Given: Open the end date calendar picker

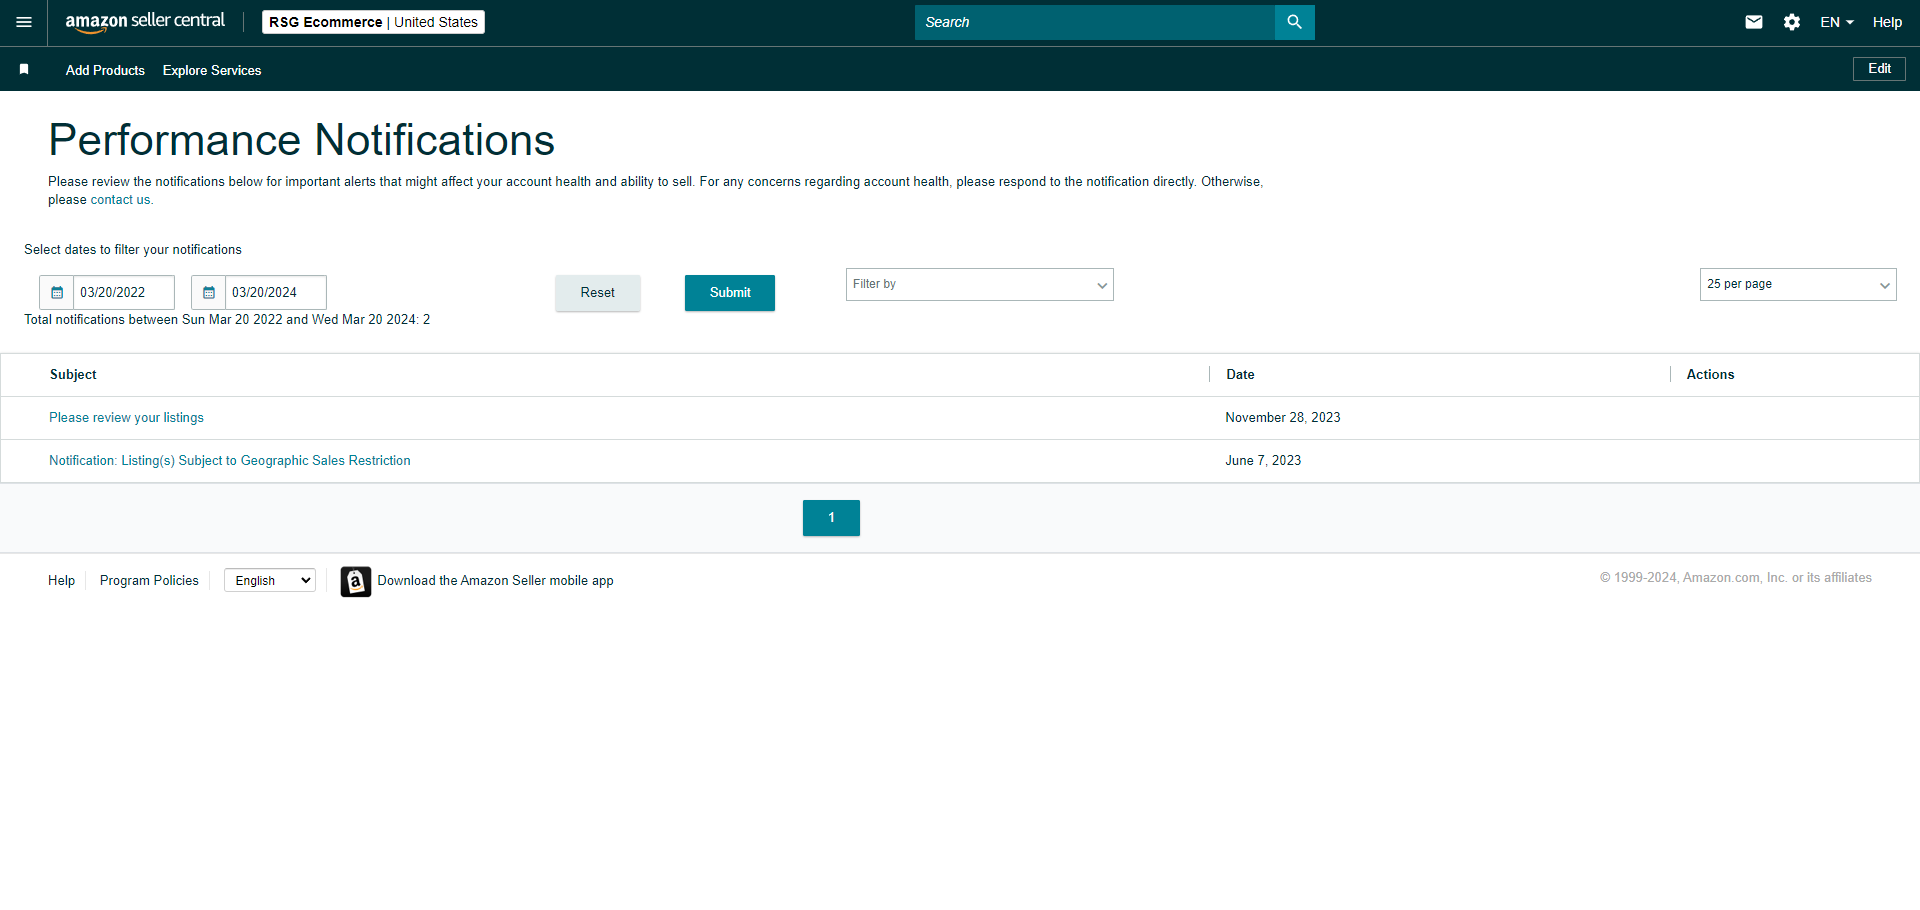Looking at the screenshot, I should coord(209,292).
